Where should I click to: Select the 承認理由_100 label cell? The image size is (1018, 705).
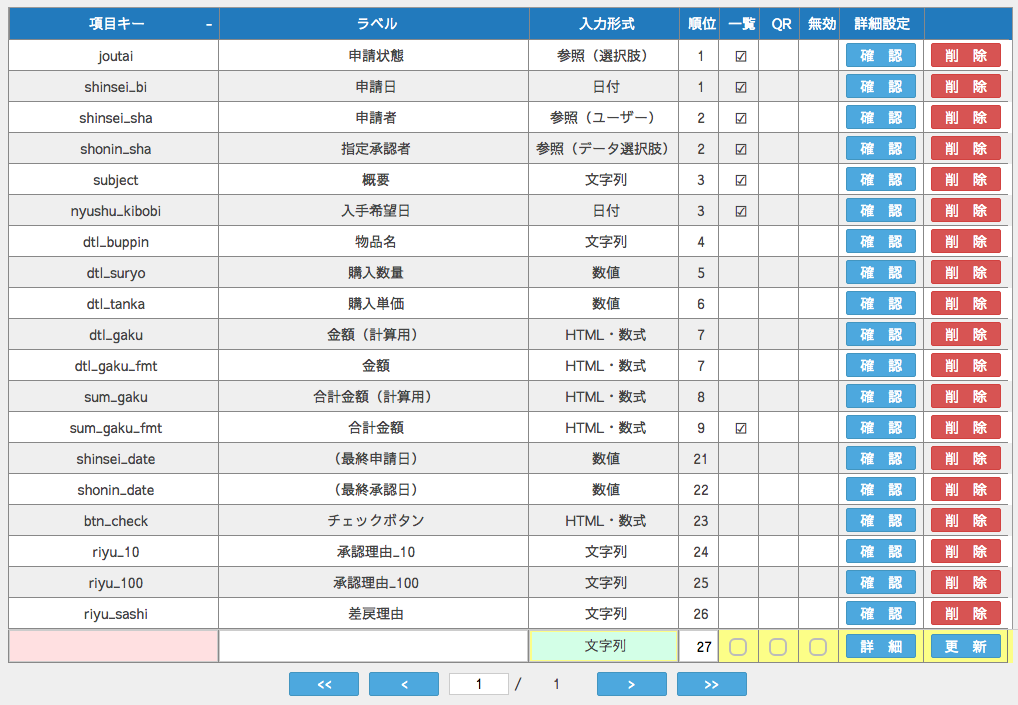(375, 582)
